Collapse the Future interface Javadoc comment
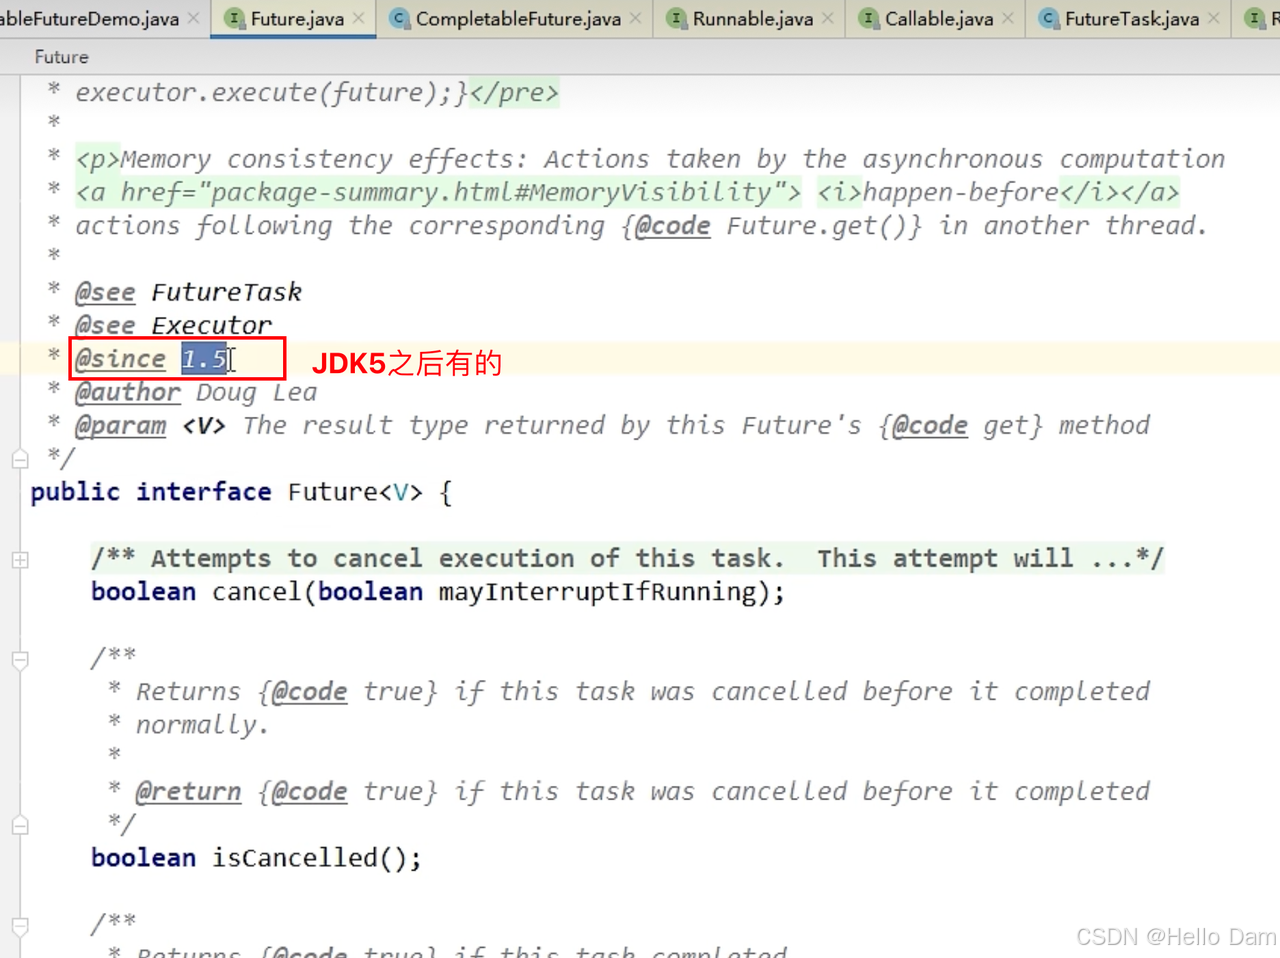The image size is (1280, 958). [x=20, y=459]
